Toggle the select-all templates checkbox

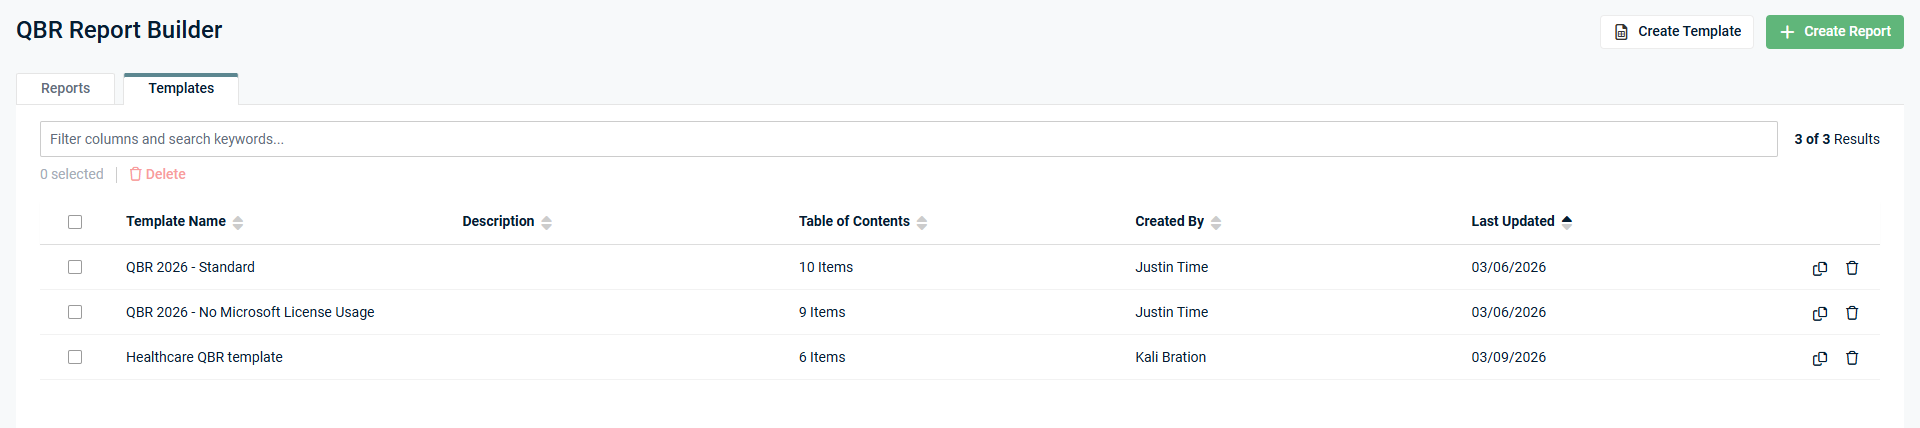click(x=75, y=222)
